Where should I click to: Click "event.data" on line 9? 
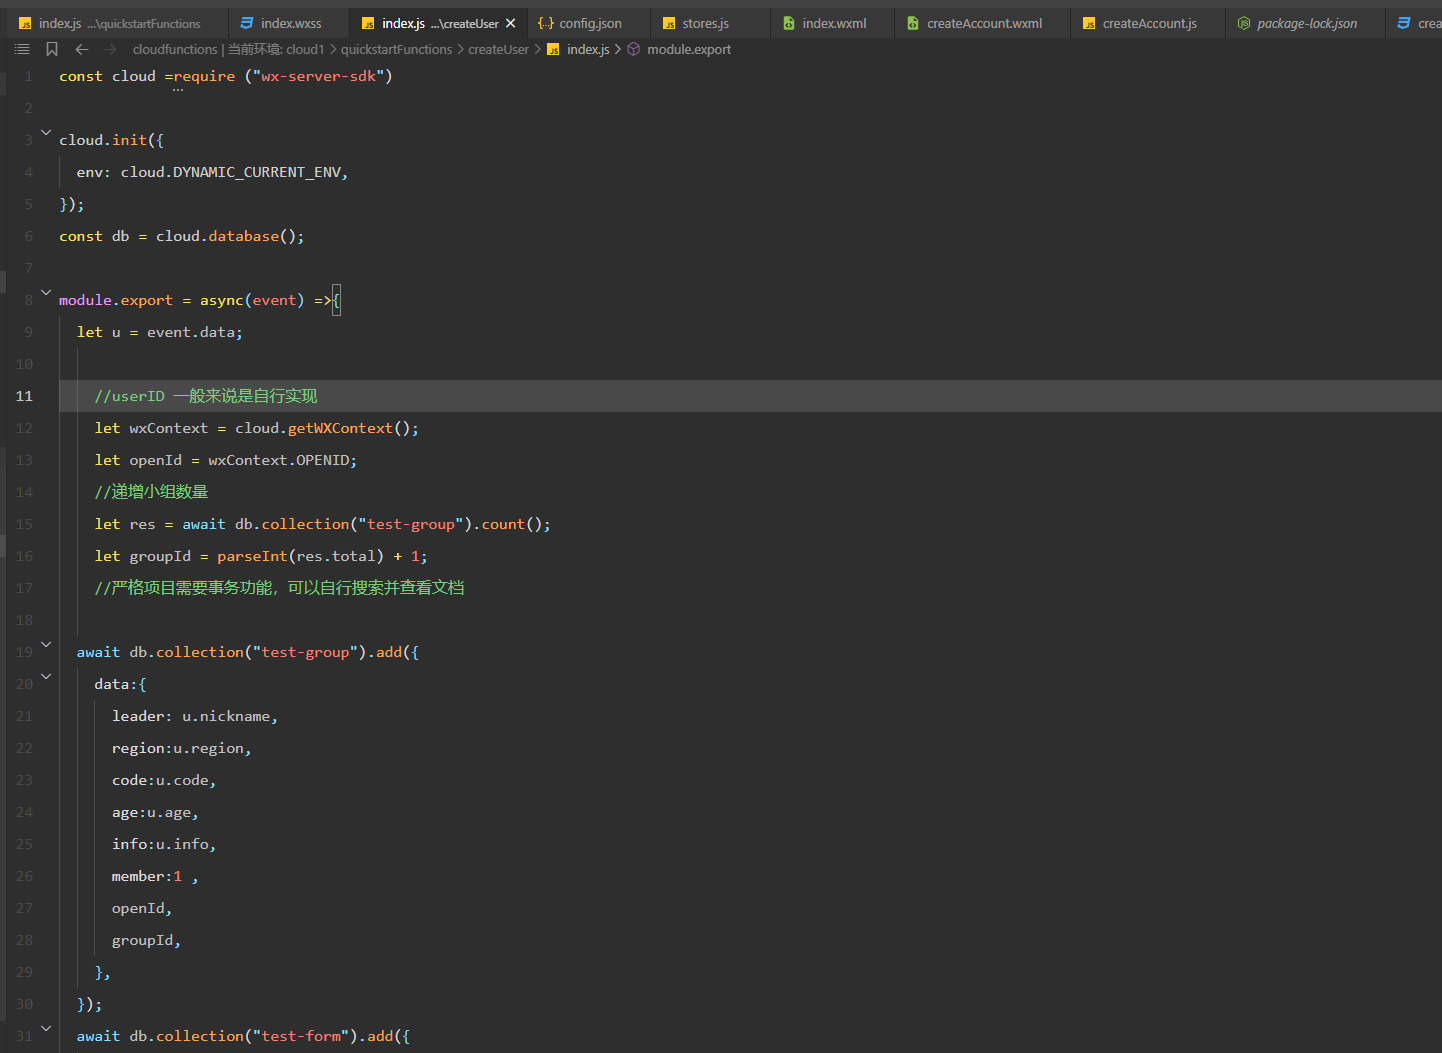point(191,332)
